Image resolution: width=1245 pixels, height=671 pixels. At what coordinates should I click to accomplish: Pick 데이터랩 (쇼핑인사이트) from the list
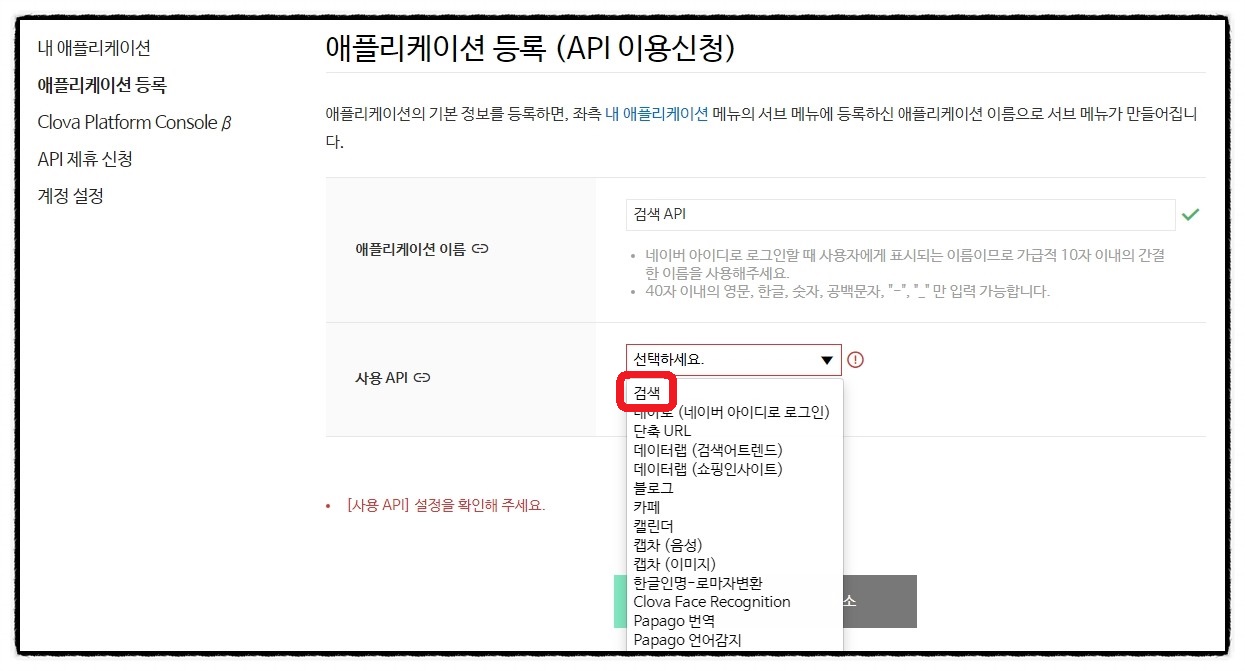click(708, 468)
